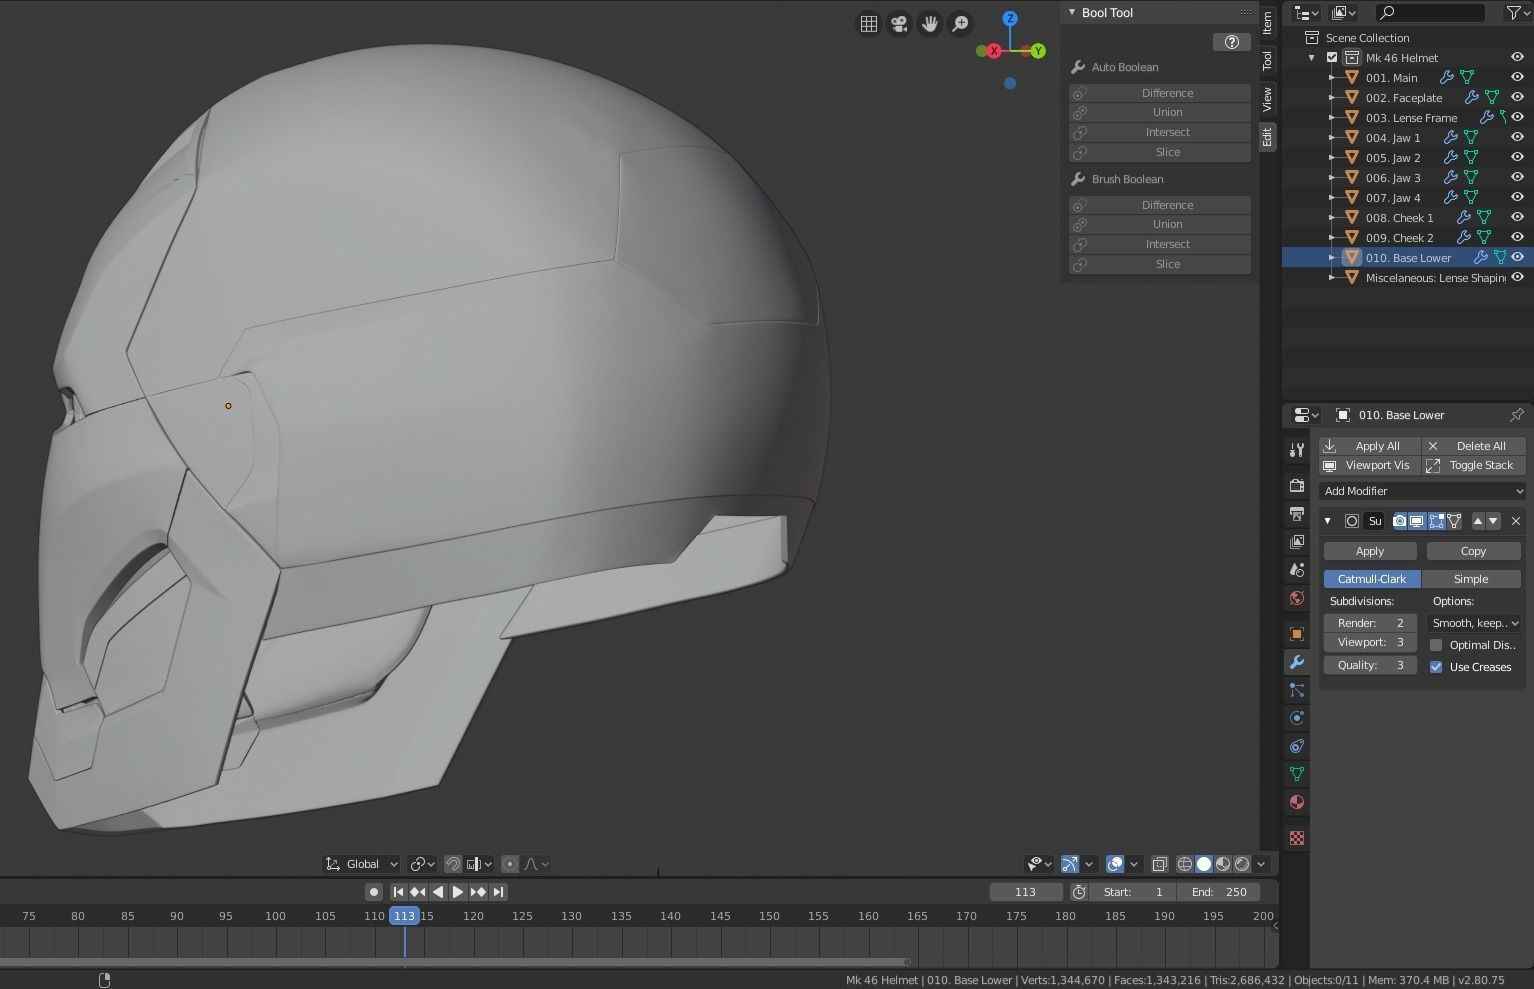This screenshot has width=1534, height=989.
Task: Enable the Optimal Display checkbox
Action: click(x=1436, y=645)
